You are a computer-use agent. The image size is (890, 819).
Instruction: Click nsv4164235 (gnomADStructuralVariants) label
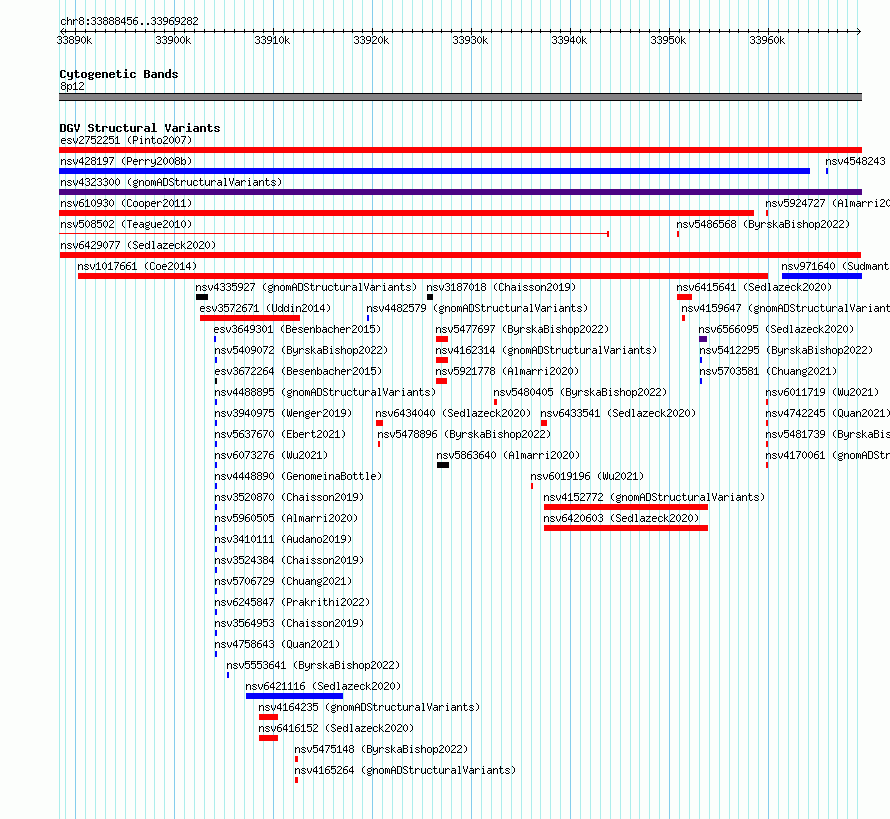(x=369, y=707)
